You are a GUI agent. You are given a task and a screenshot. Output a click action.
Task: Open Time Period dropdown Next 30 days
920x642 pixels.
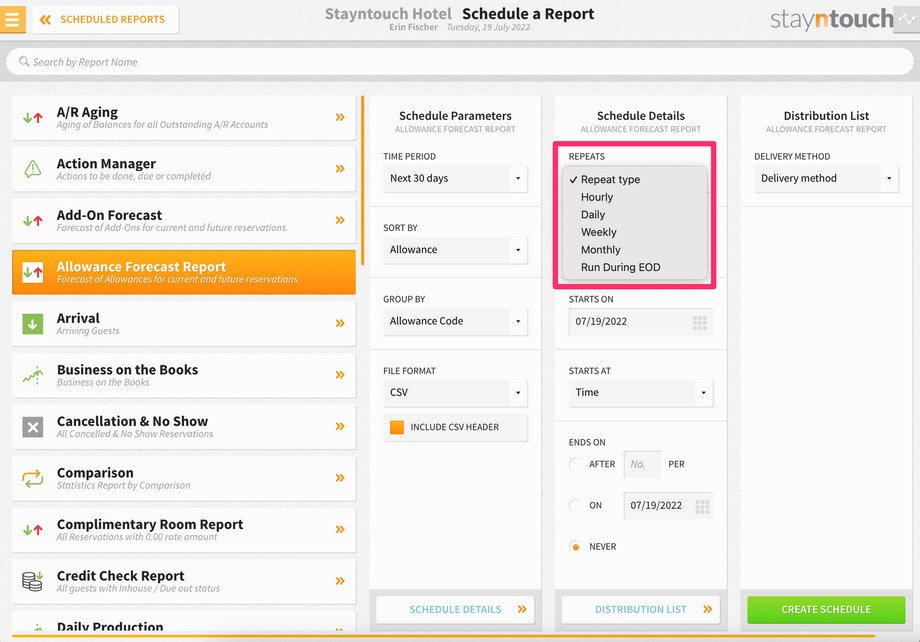tap(455, 178)
